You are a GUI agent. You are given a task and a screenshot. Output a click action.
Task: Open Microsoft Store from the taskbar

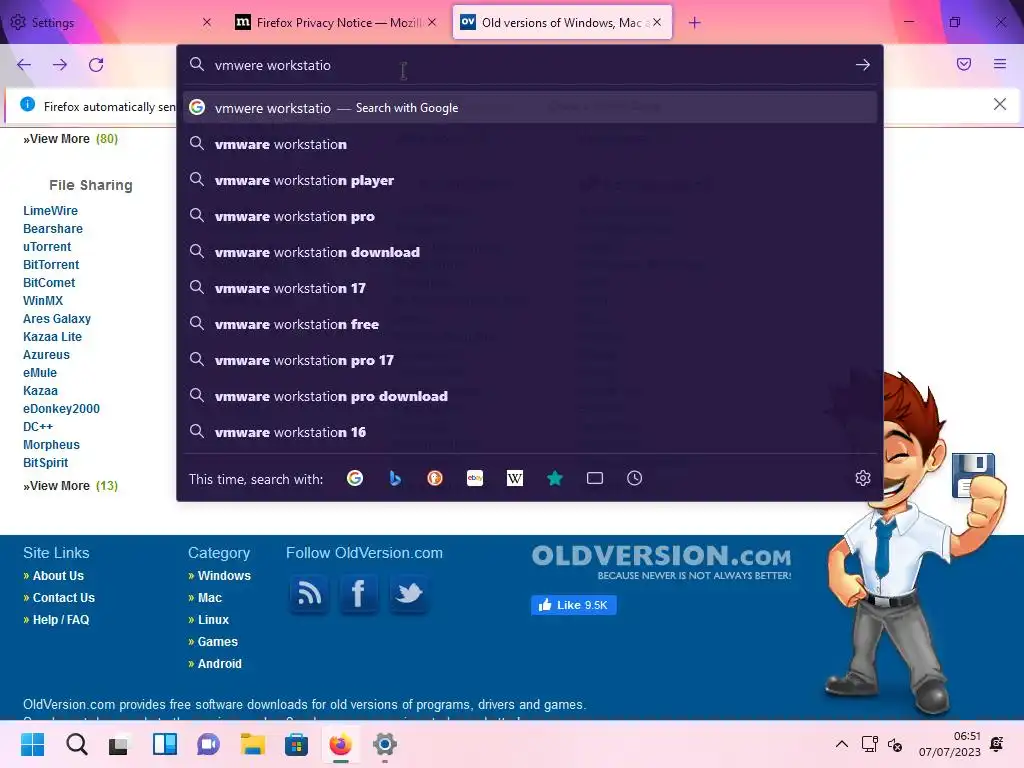point(296,744)
